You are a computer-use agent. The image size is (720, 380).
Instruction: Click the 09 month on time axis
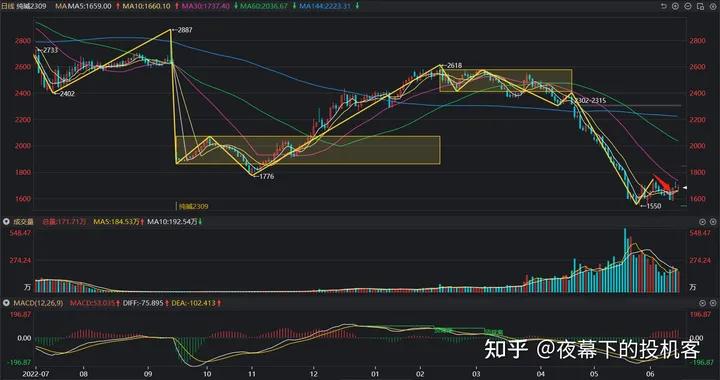coord(148,375)
